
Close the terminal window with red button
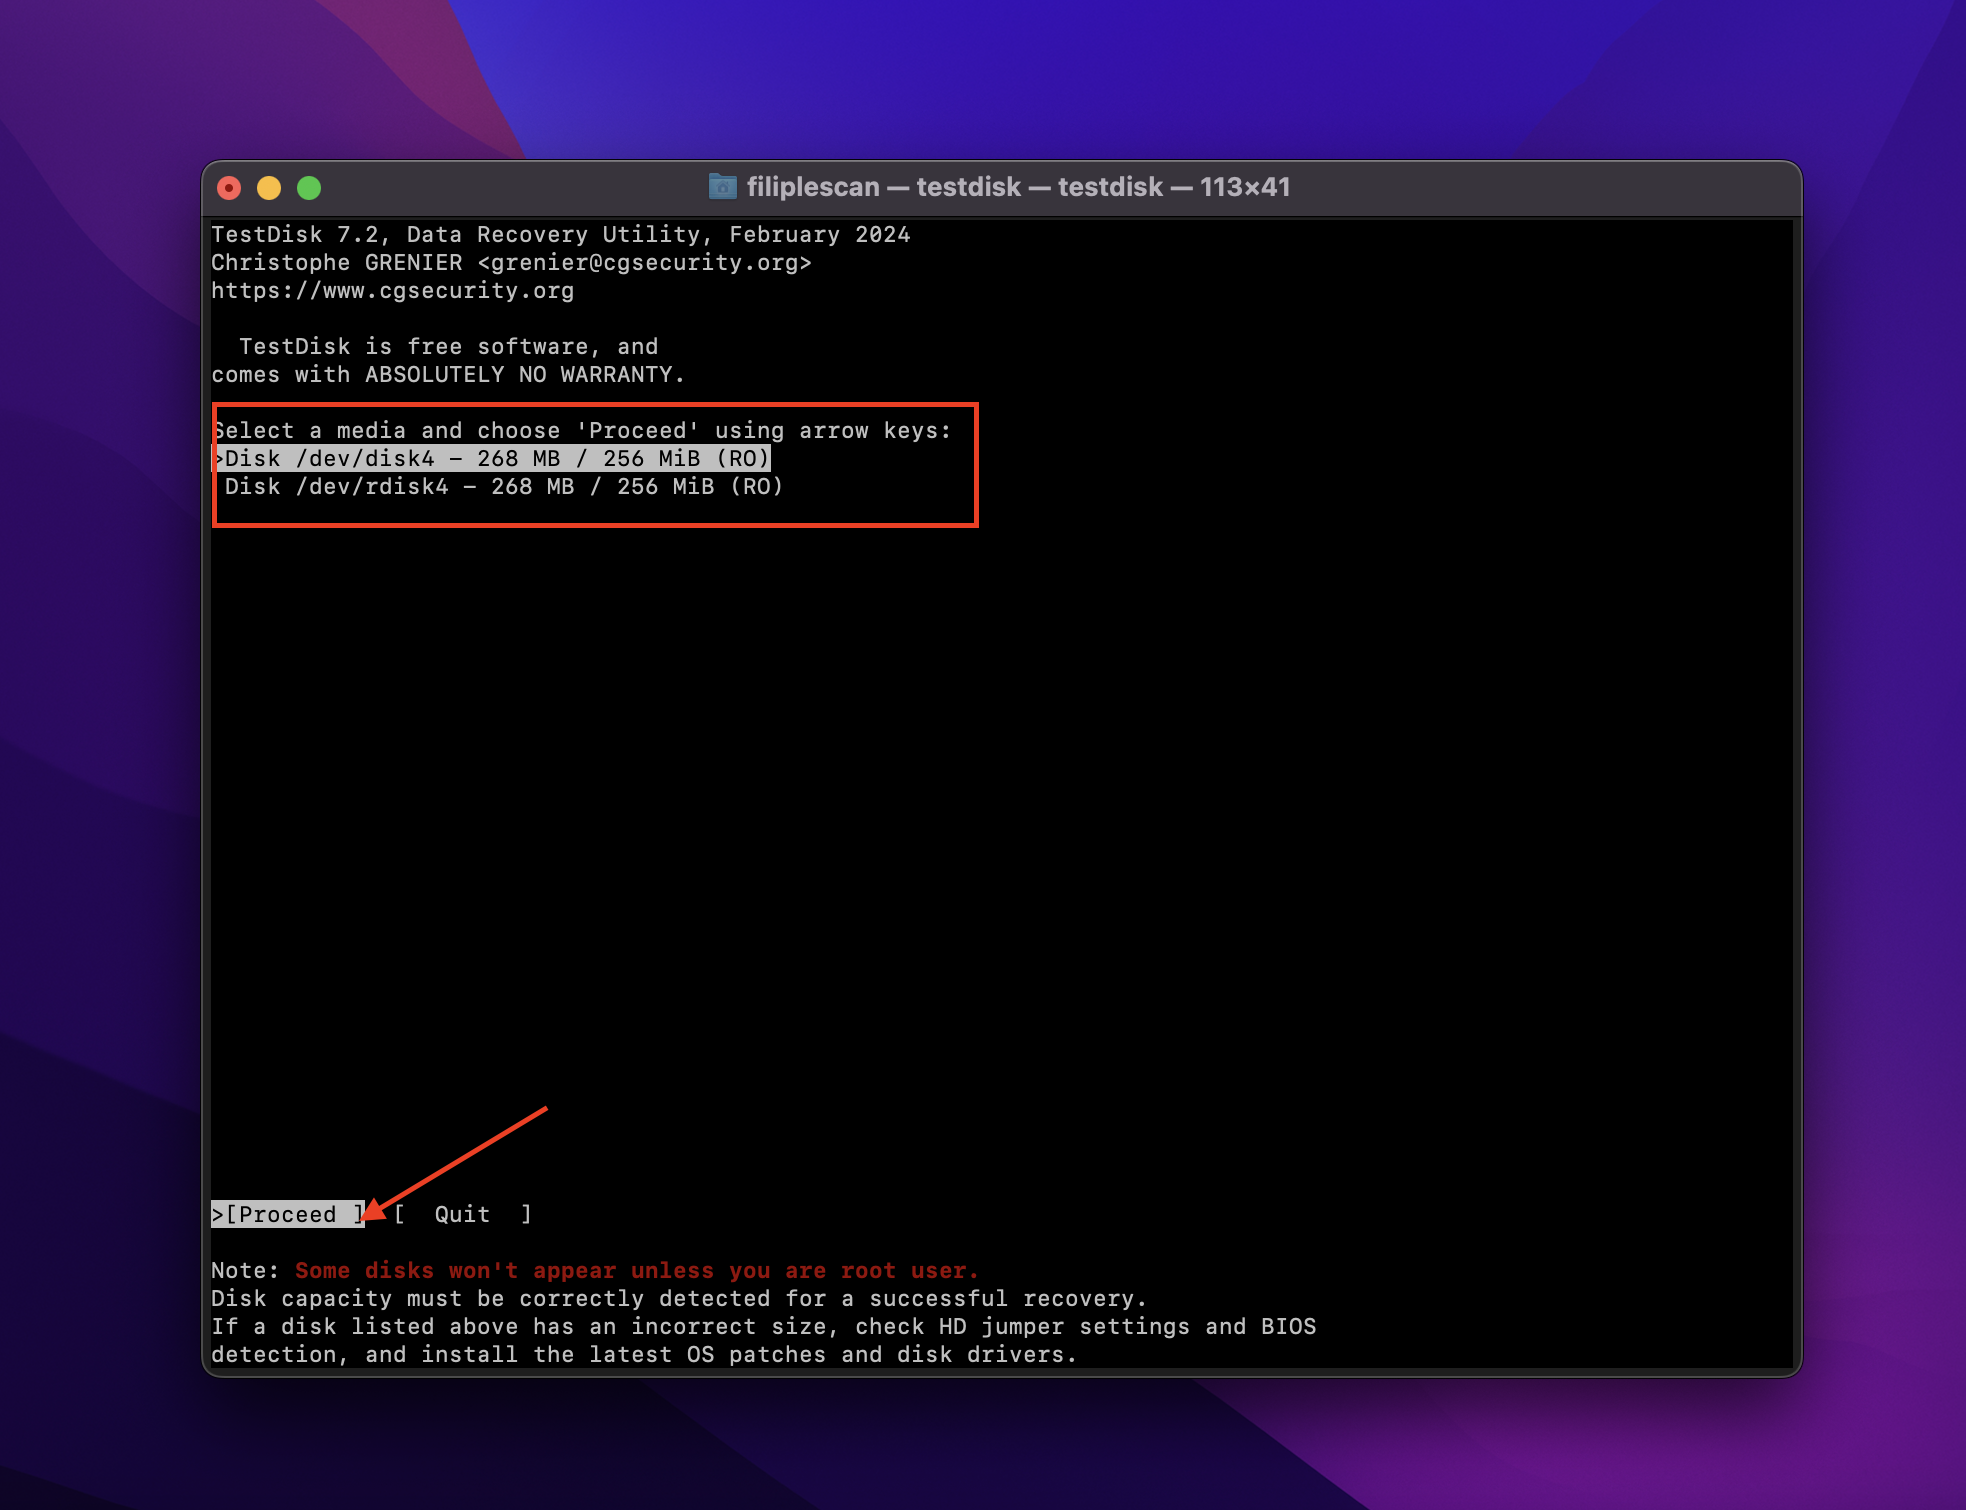[x=229, y=188]
